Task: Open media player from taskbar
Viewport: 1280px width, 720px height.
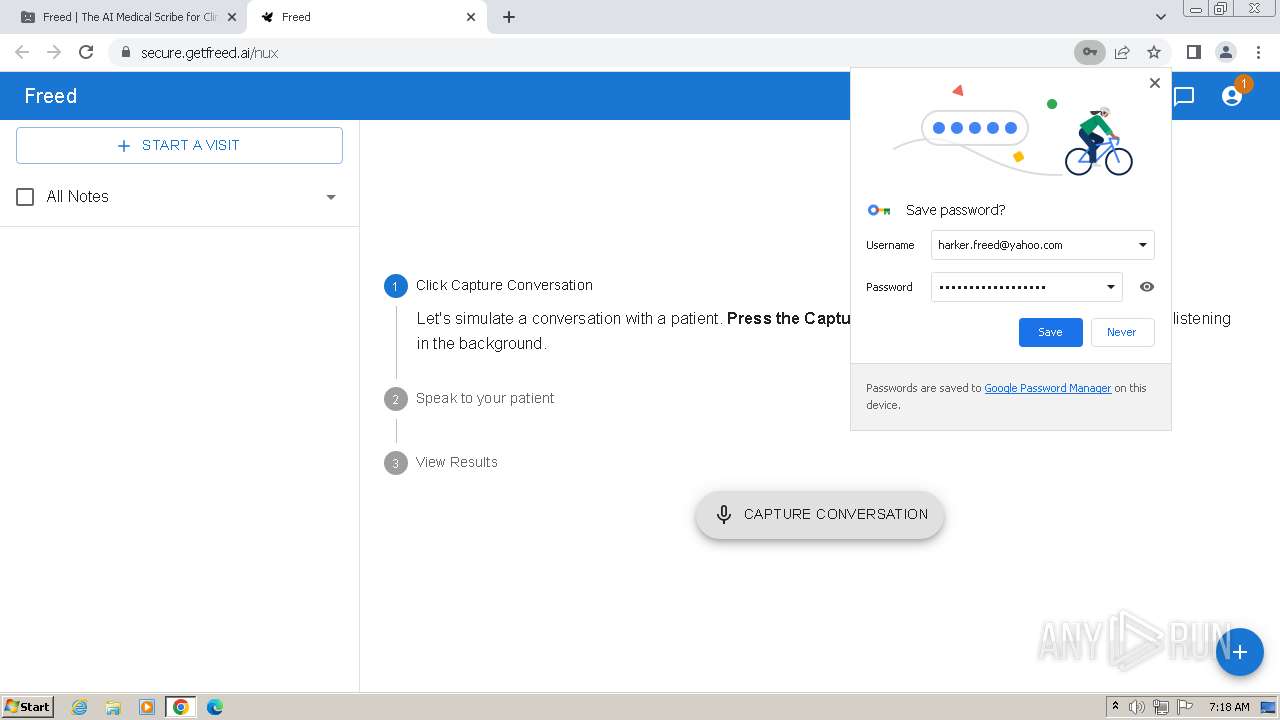Action: point(147,707)
